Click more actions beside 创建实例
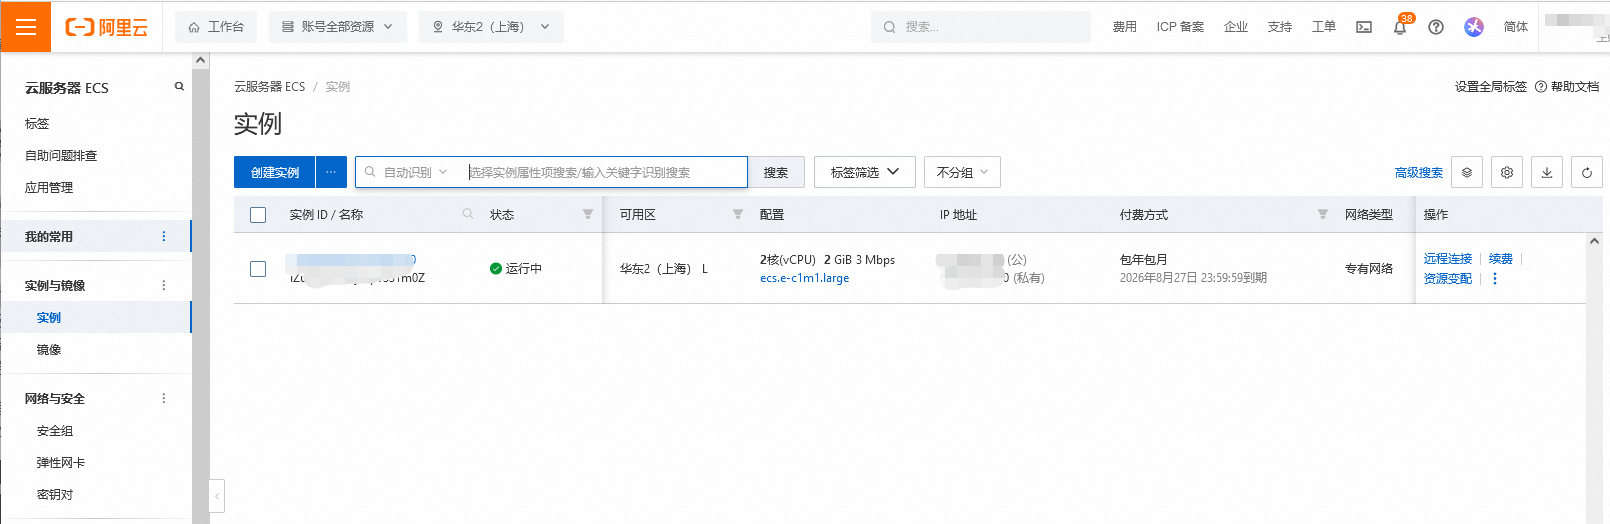Viewport: 1610px width, 524px height. [x=331, y=172]
